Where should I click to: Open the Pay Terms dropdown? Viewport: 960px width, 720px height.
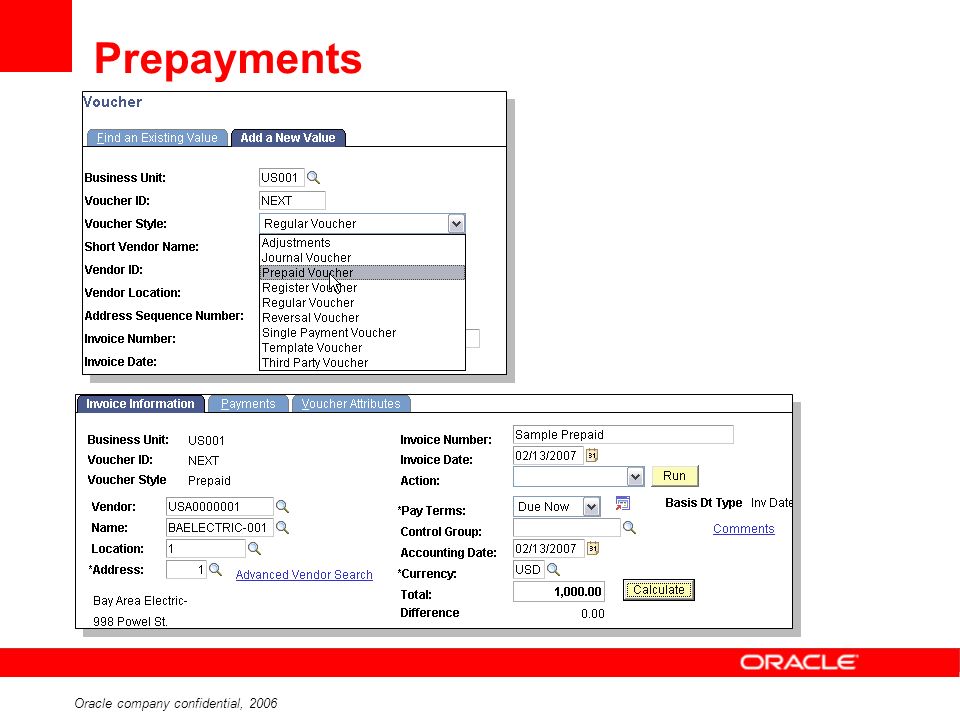tap(591, 507)
